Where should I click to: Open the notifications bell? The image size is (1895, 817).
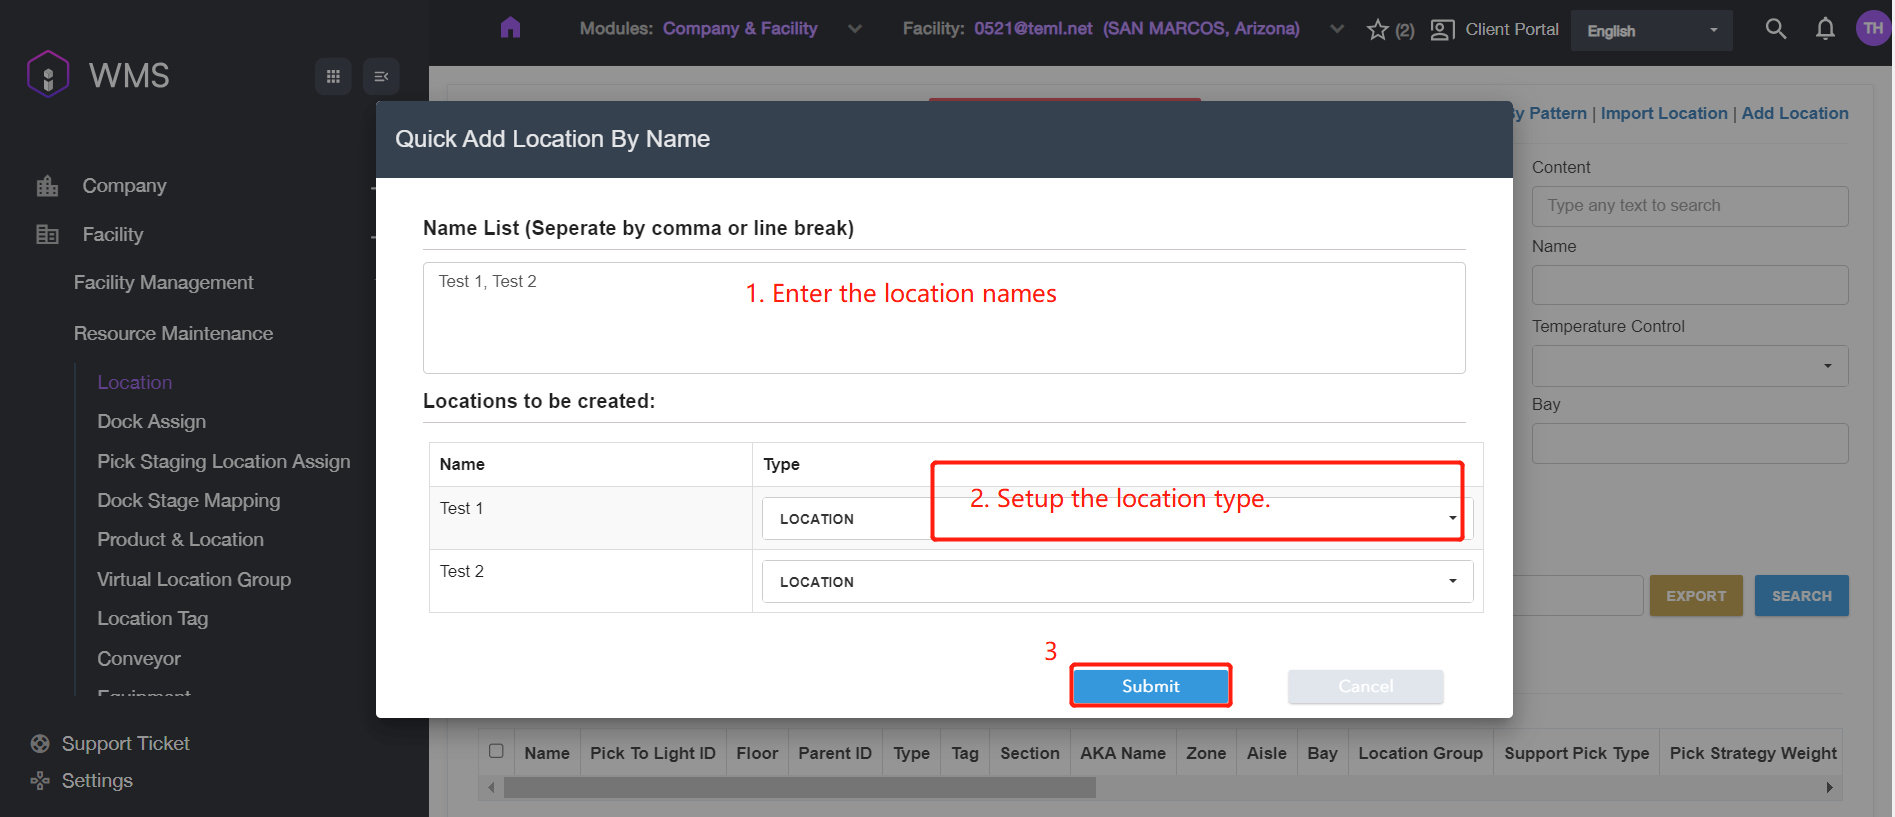pos(1825,29)
